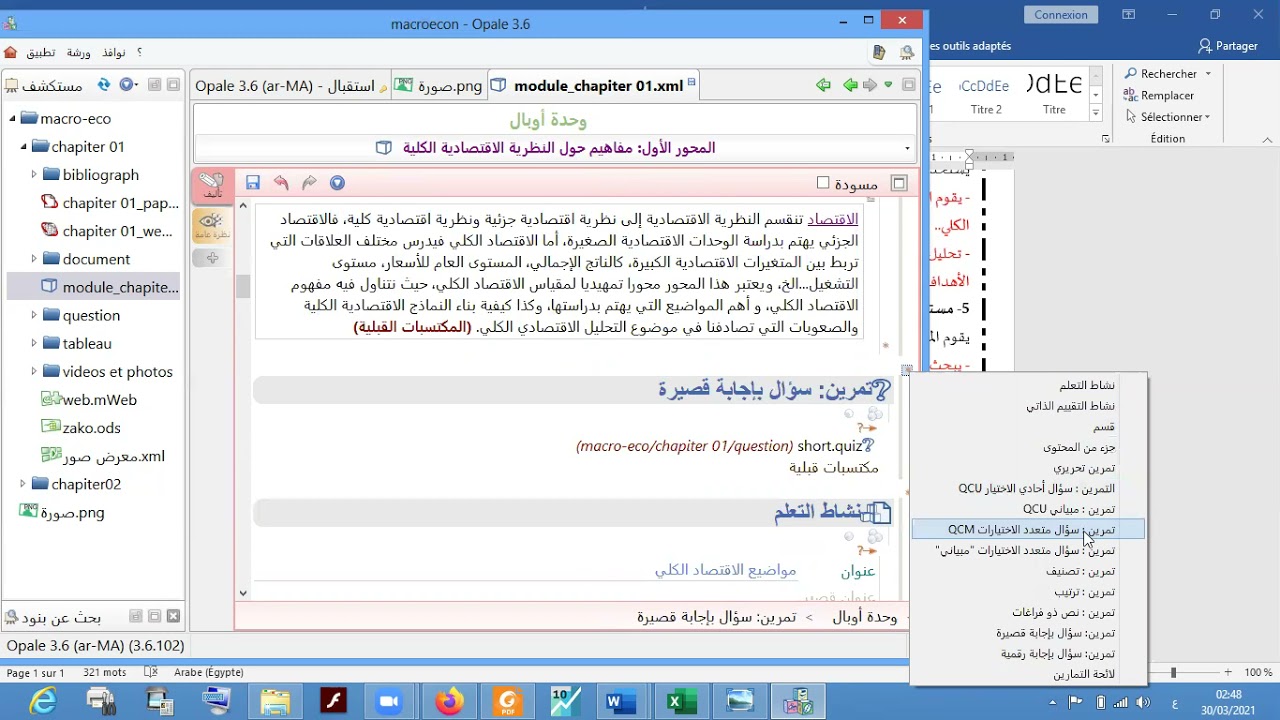The width and height of the screenshot is (1280, 720).
Task: Click the Word zoom slider handle
Action: (x=1173, y=673)
